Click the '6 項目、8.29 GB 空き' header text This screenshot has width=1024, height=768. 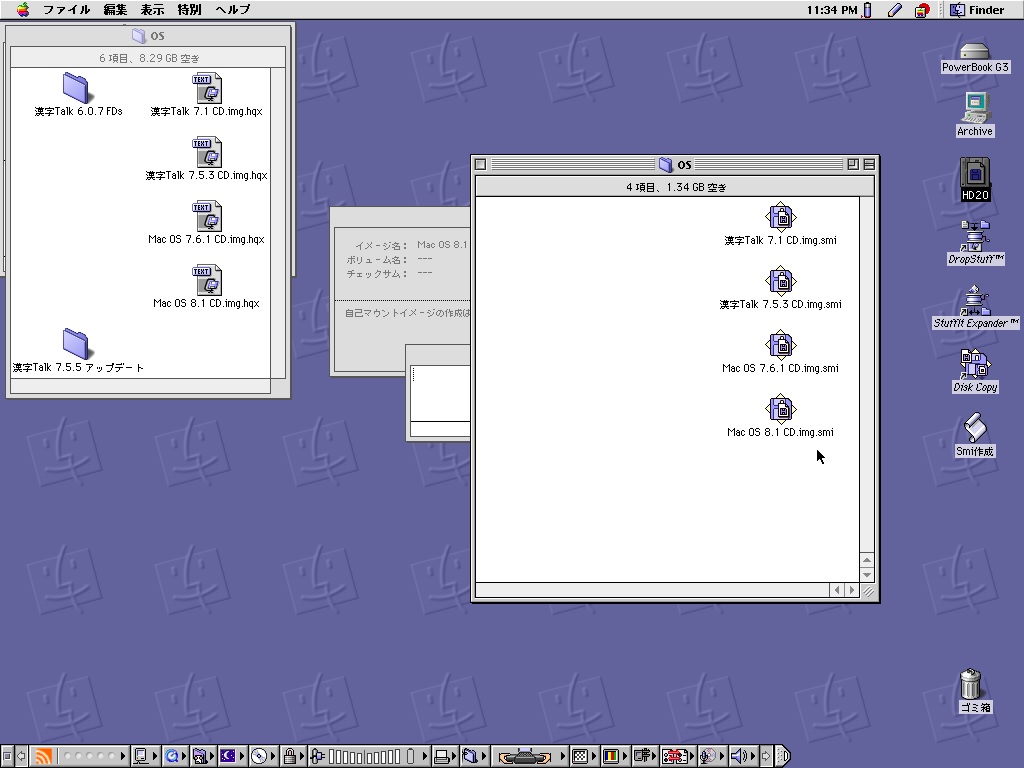149,58
